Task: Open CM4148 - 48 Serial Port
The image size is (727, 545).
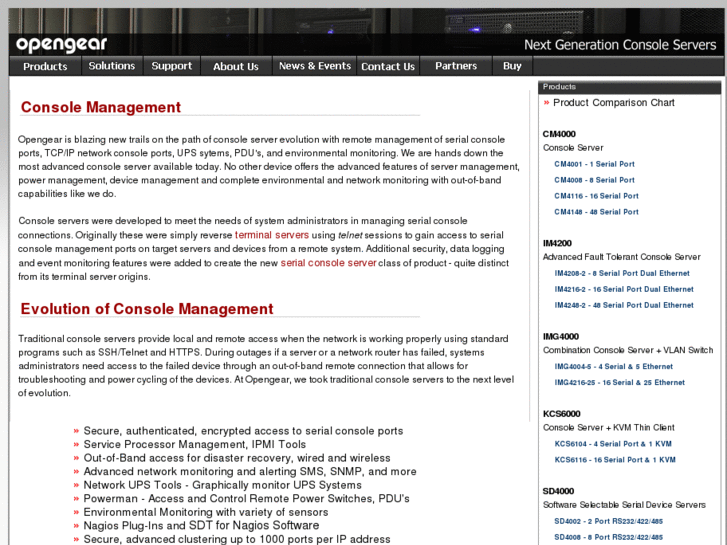Action: [596, 212]
